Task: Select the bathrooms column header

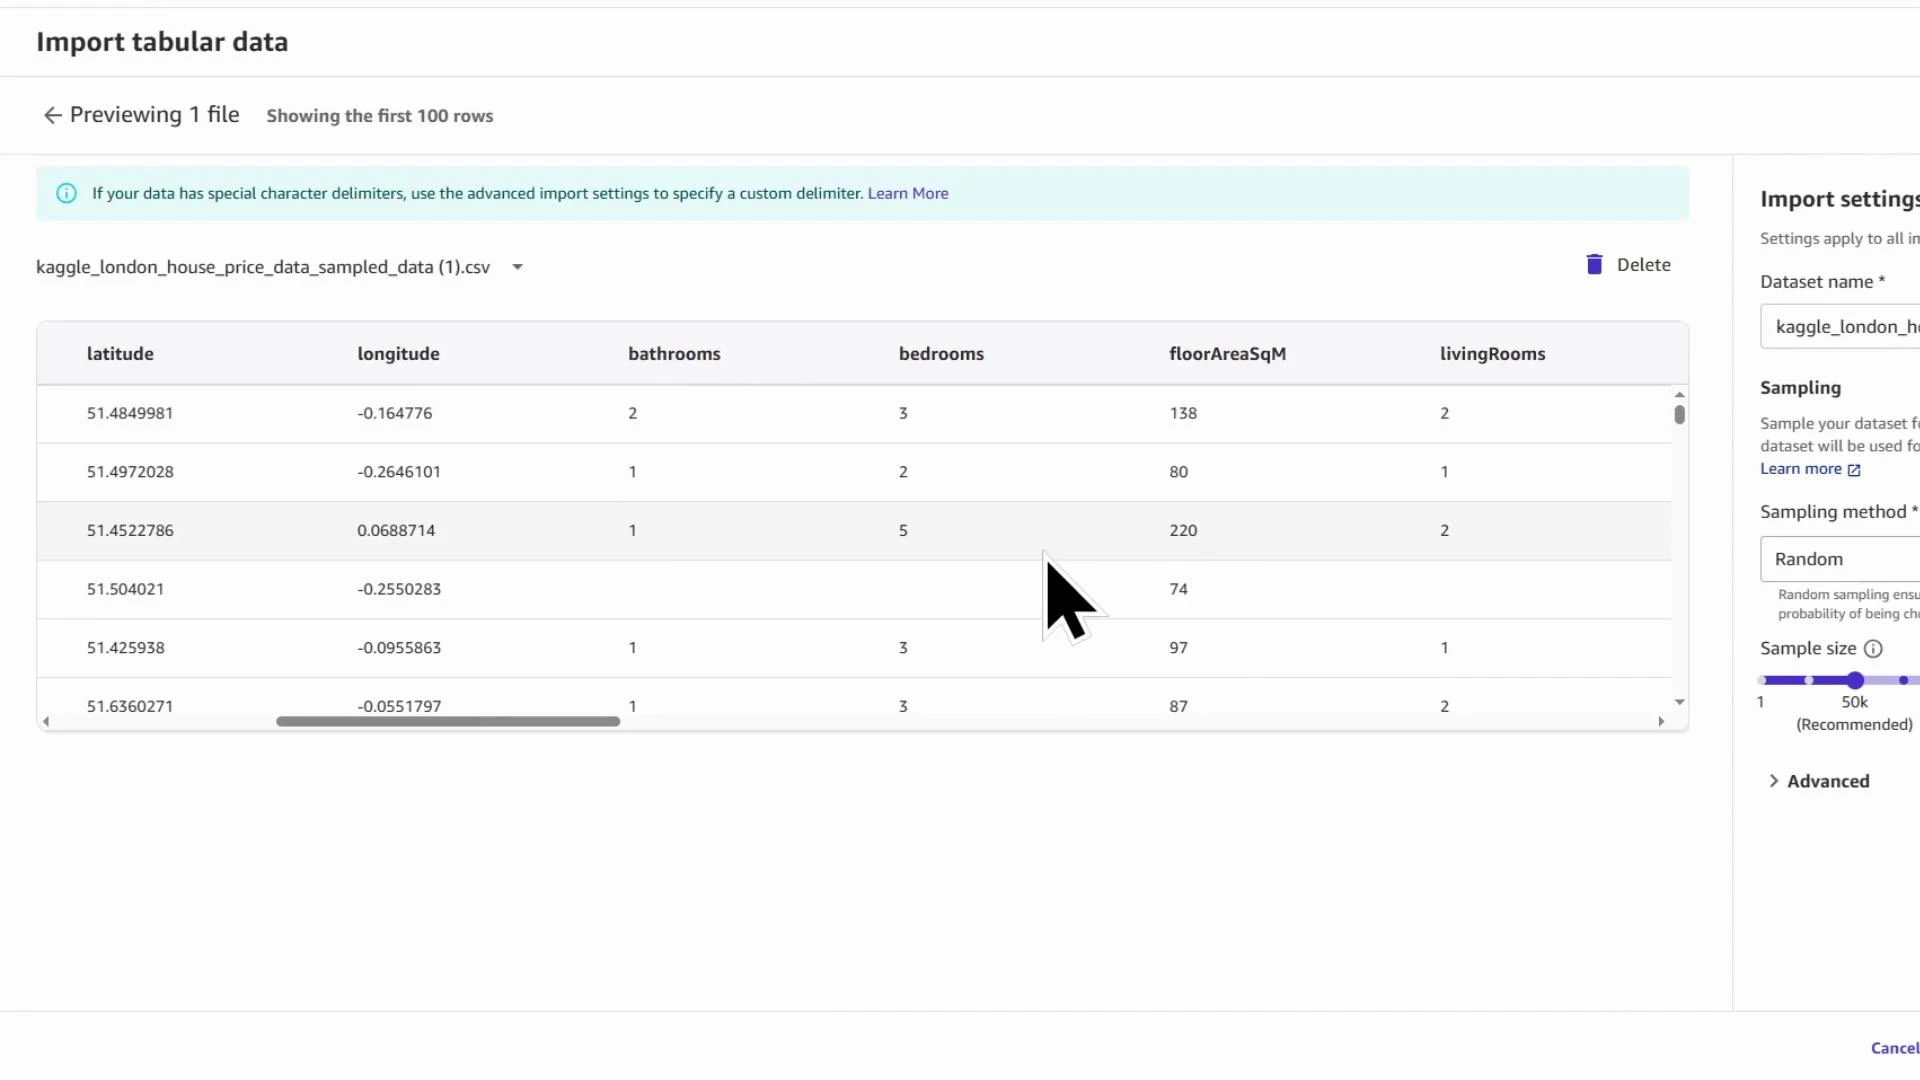Action: point(674,353)
